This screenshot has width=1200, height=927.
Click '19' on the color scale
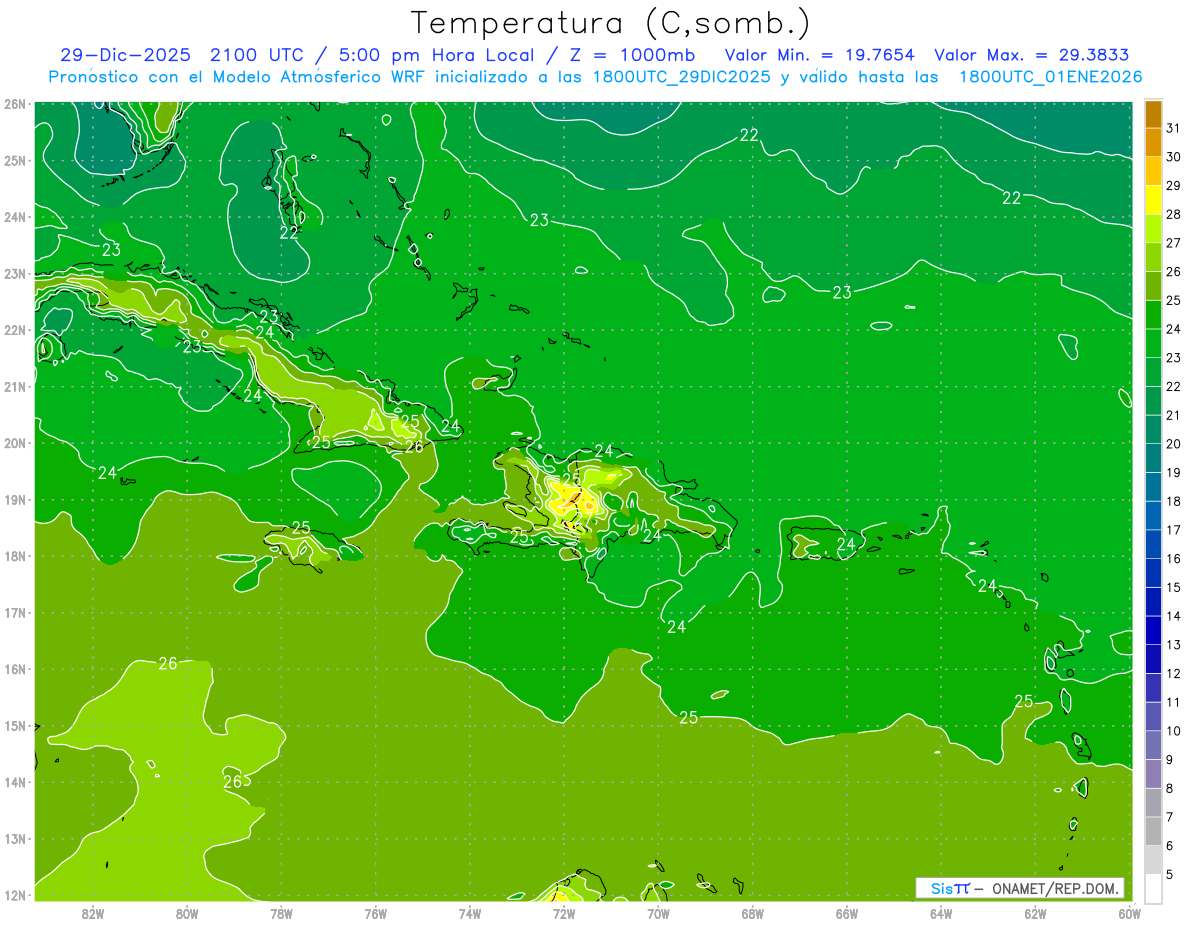[x=1174, y=472]
